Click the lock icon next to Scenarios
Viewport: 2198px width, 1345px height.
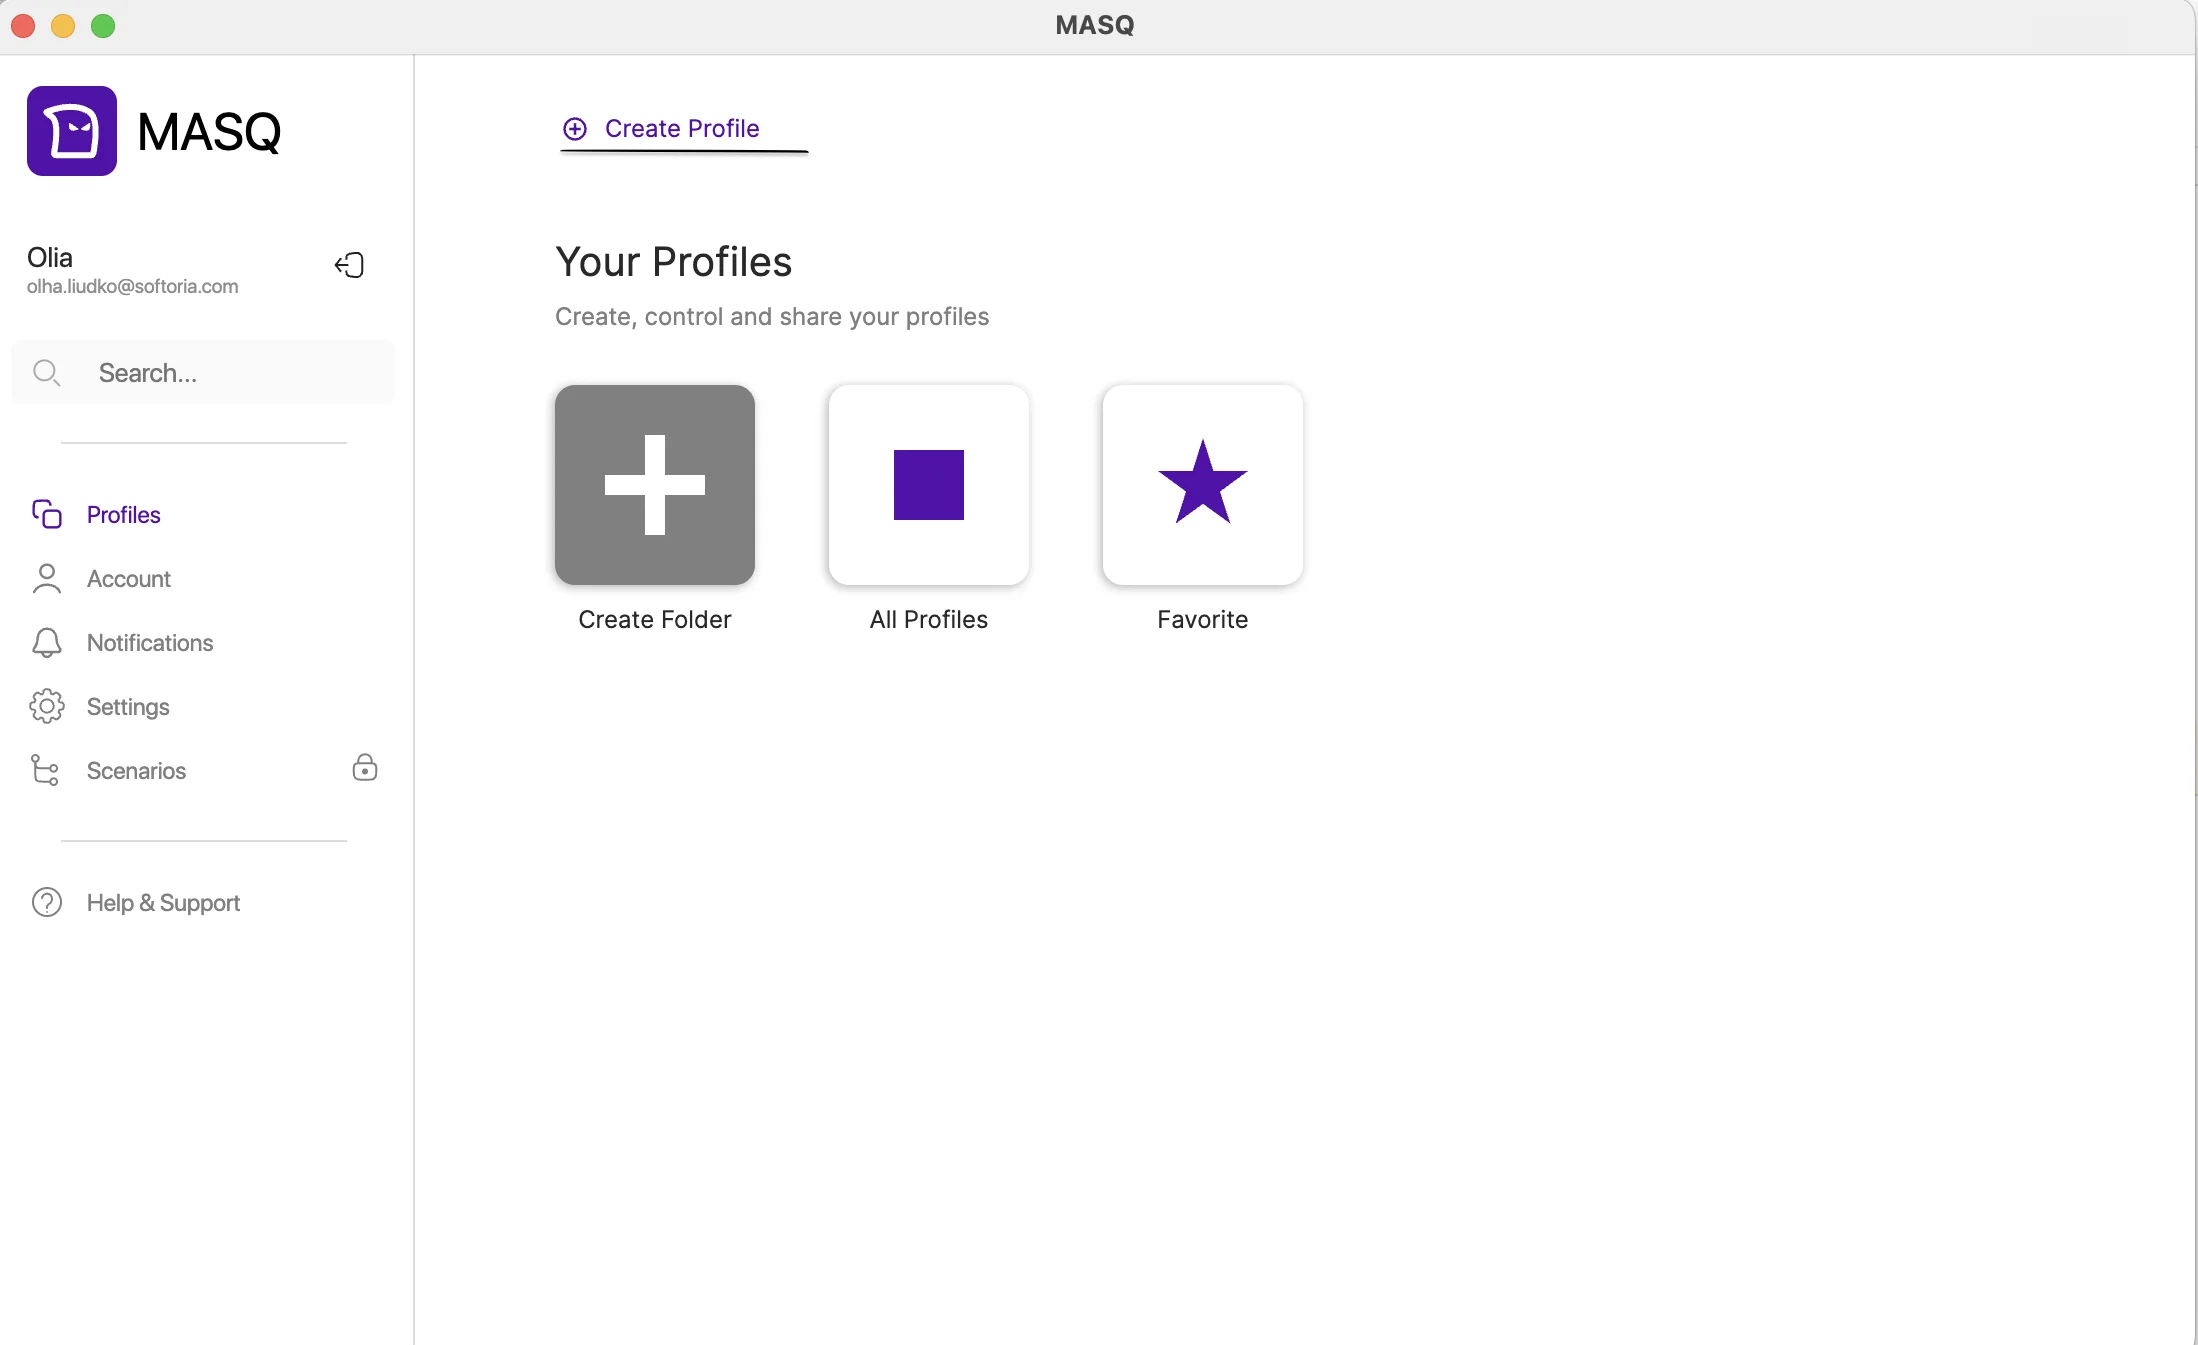click(365, 767)
